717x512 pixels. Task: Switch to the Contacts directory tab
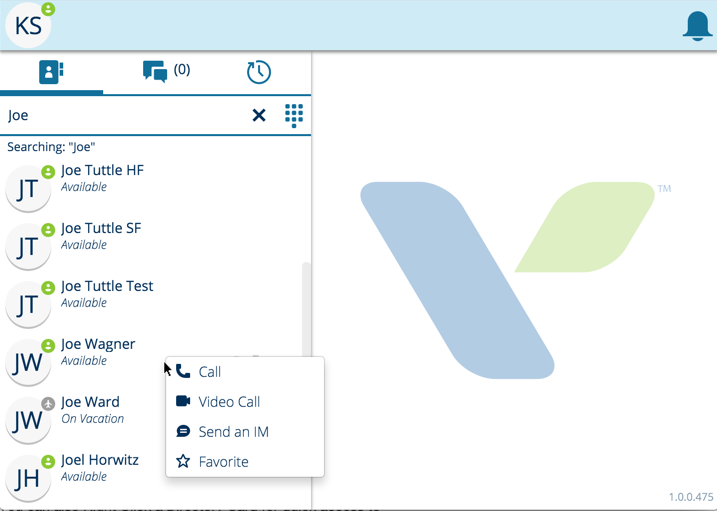[51, 72]
